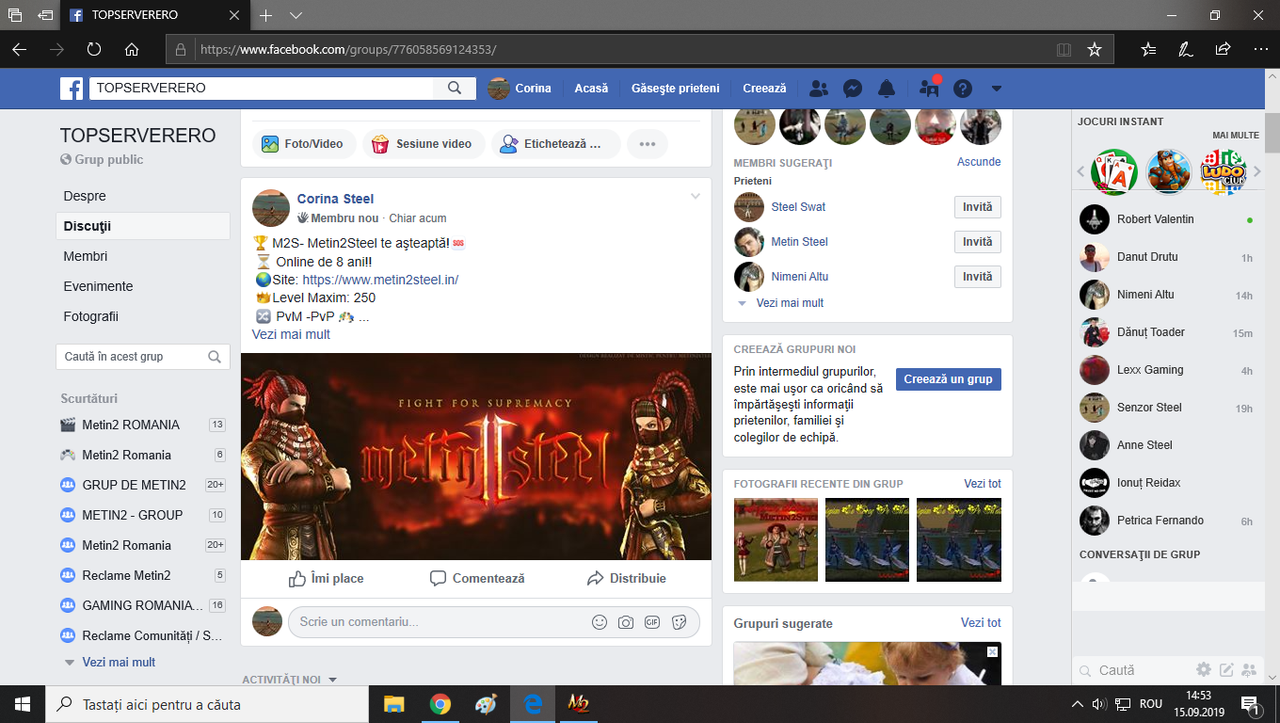Expand the Activități noi dropdown
Screen dimensions: 1280x723
(290, 680)
